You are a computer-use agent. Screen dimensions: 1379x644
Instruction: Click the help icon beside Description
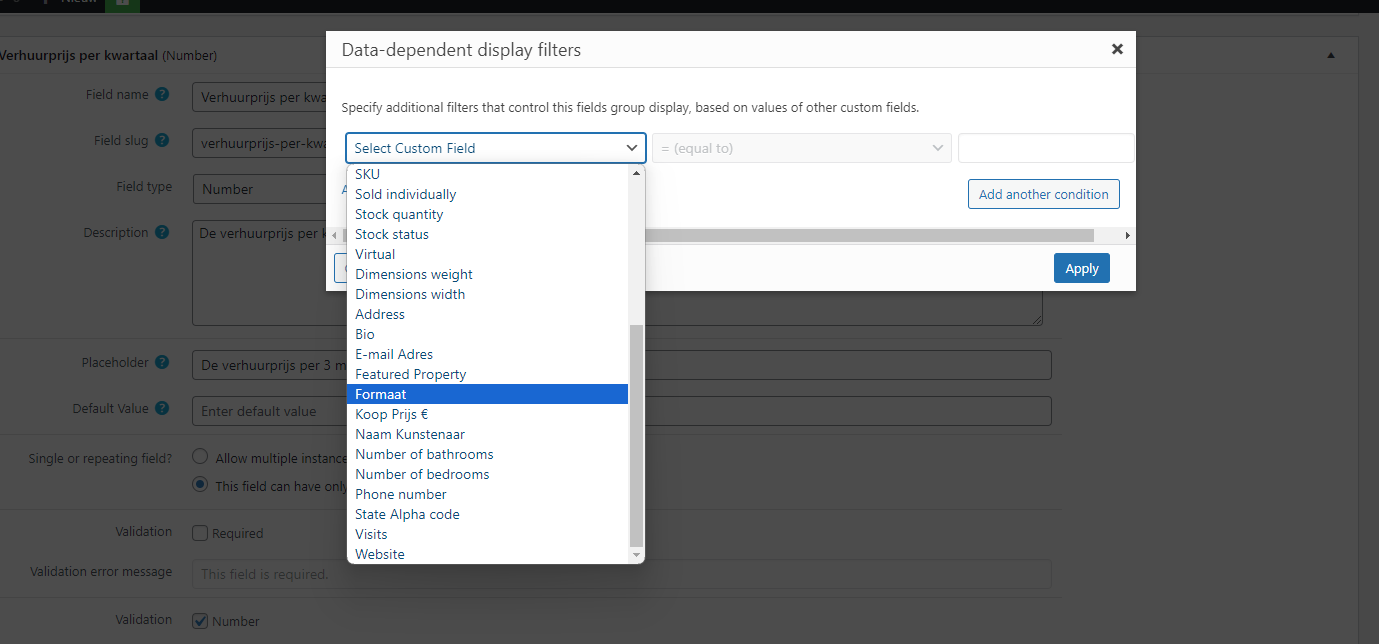[x=162, y=233]
